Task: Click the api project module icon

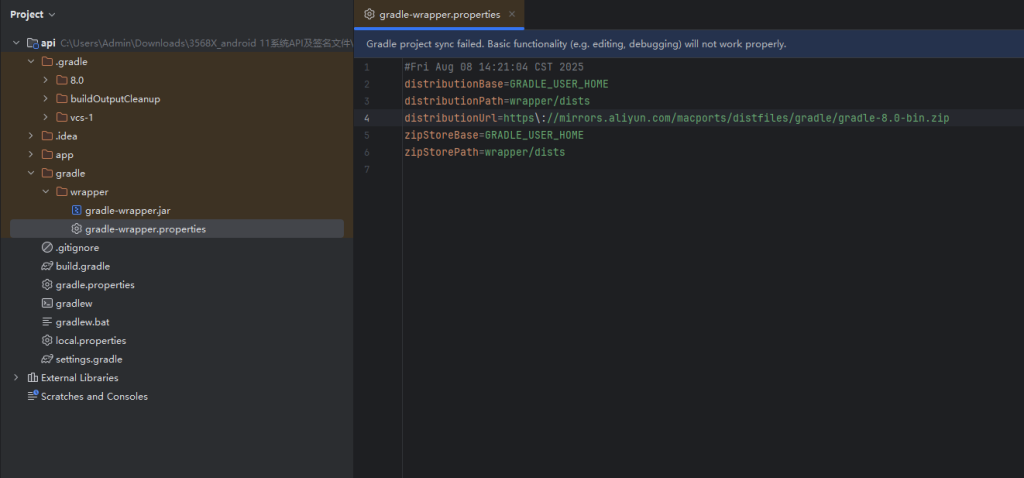Action: 32,43
